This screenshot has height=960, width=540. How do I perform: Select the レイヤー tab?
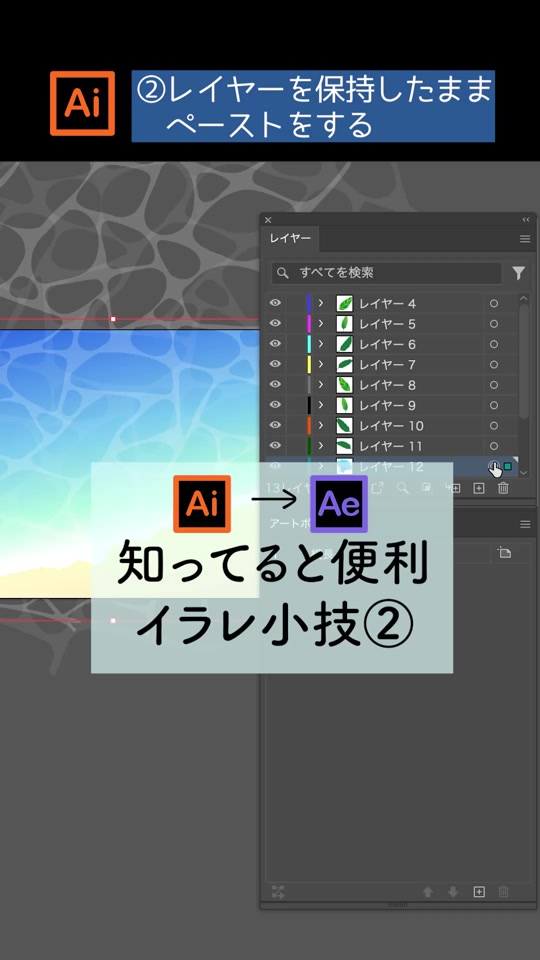tap(290, 239)
